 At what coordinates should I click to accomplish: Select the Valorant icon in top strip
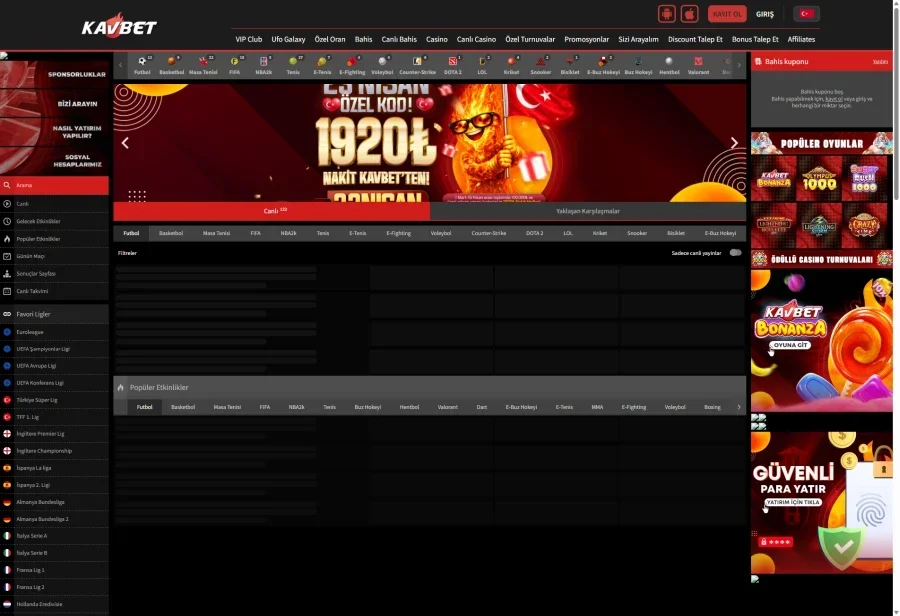[x=699, y=65]
